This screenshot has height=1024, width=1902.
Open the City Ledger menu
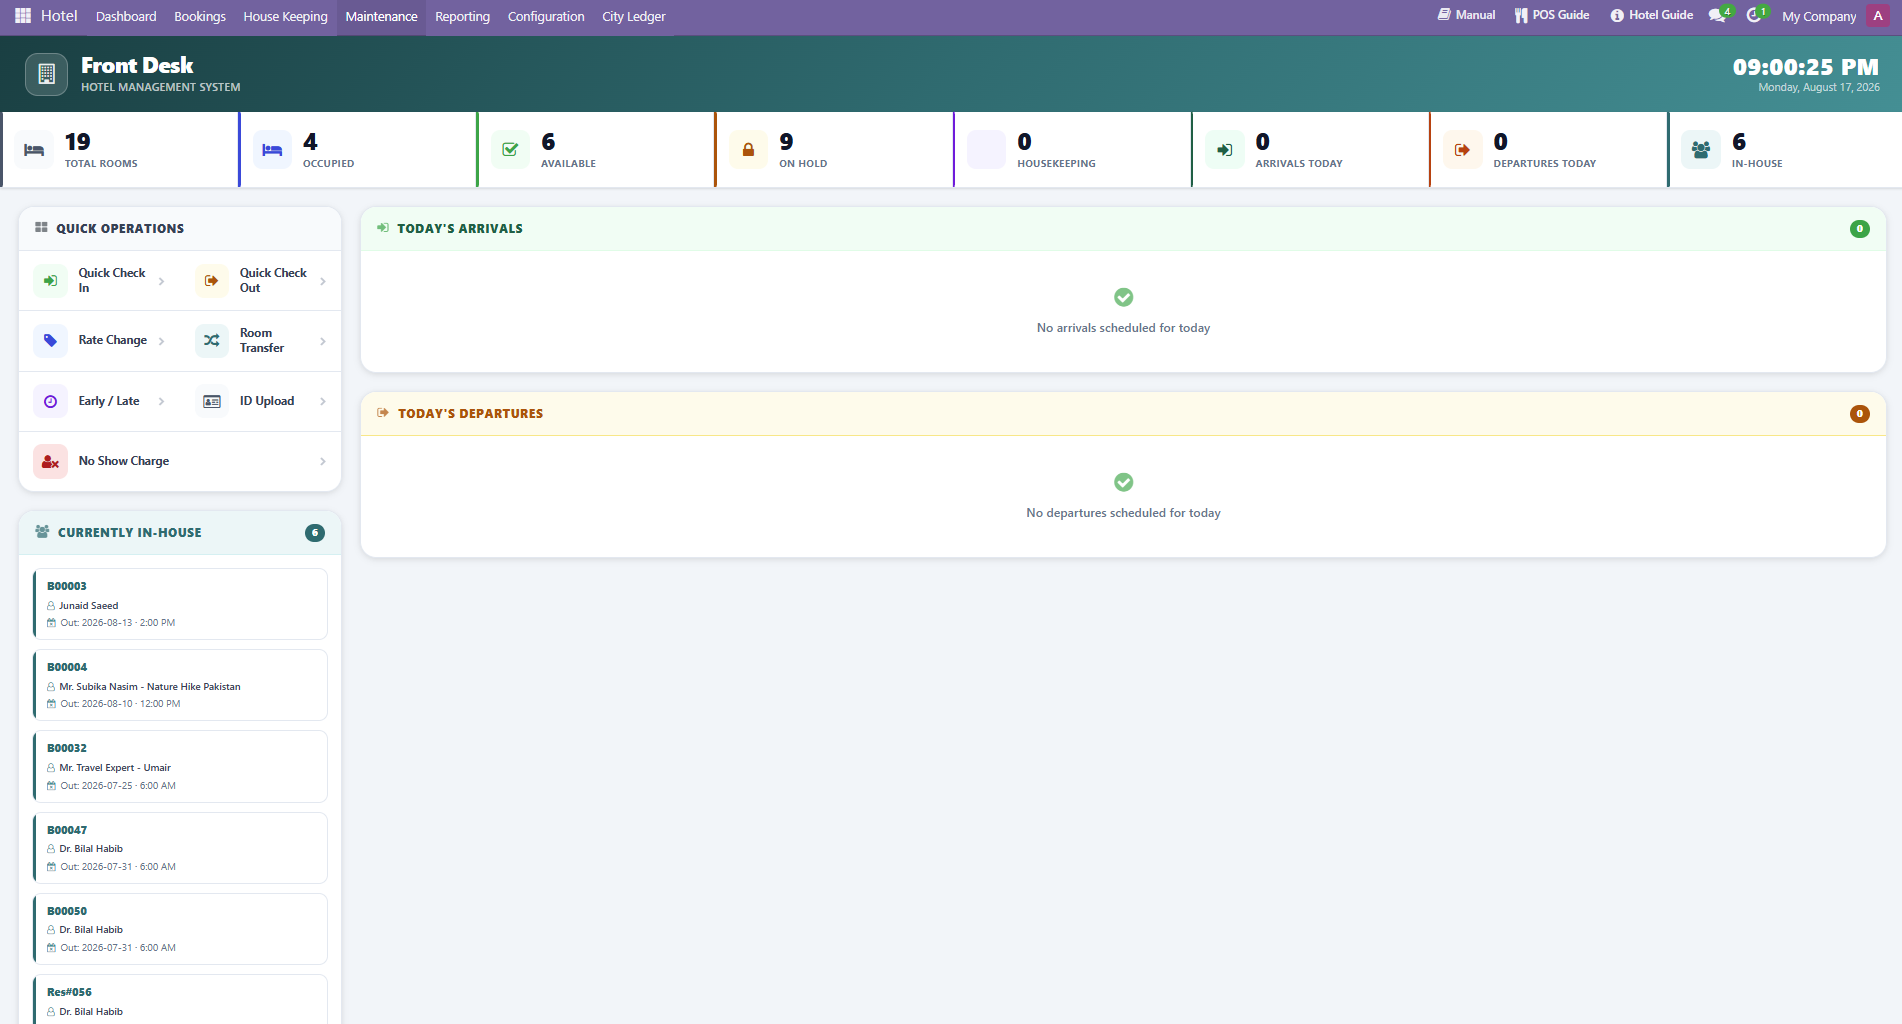(x=634, y=16)
